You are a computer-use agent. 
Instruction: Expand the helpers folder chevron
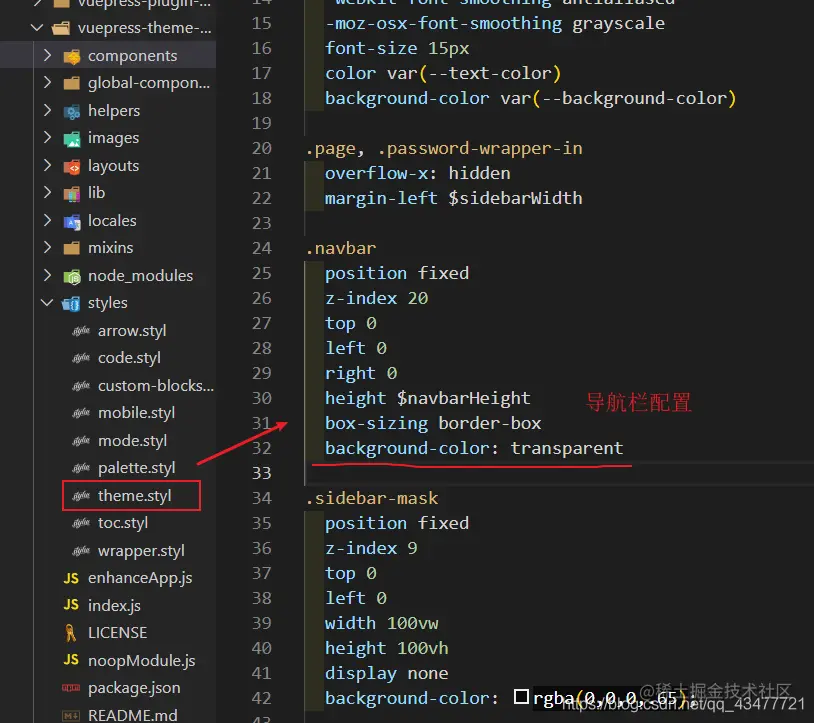(47, 110)
